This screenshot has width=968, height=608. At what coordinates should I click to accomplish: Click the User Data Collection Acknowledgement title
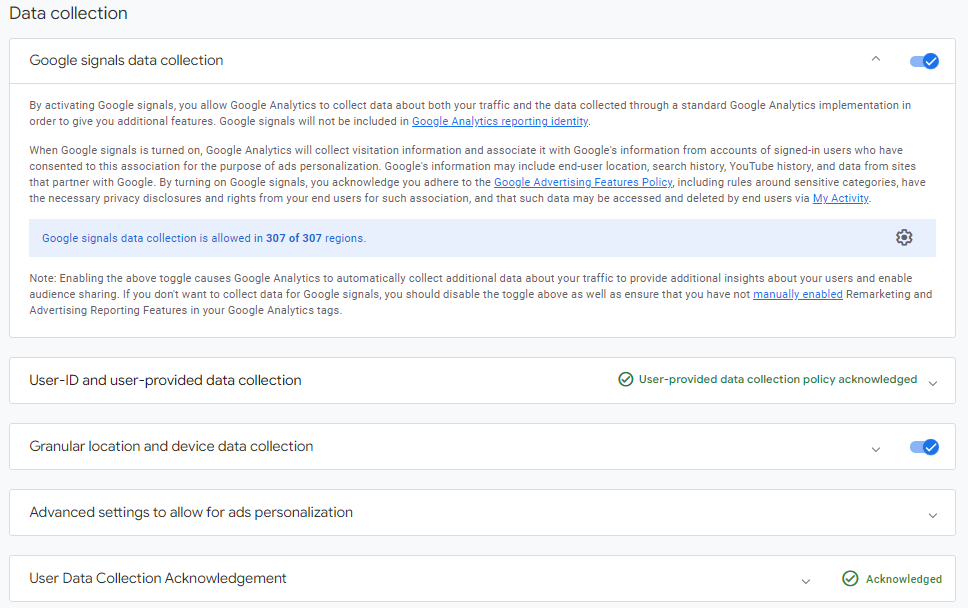158,578
